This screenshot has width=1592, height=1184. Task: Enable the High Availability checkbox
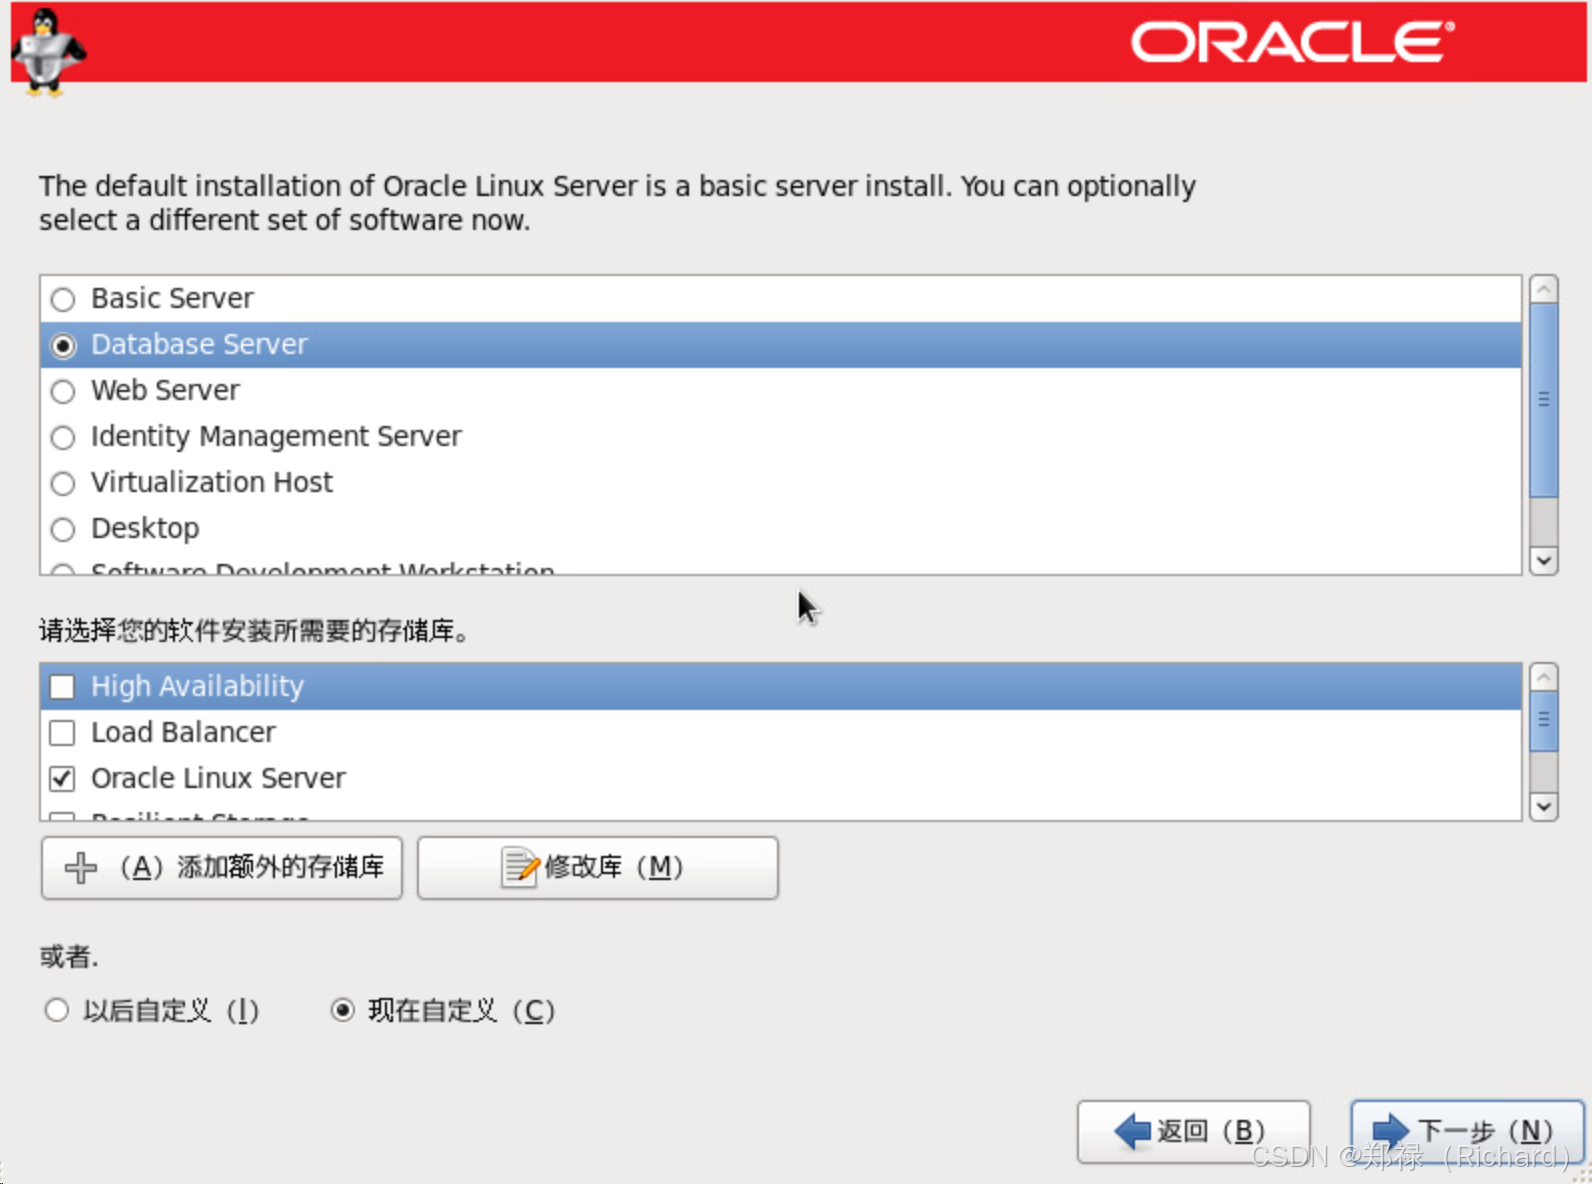click(x=62, y=687)
